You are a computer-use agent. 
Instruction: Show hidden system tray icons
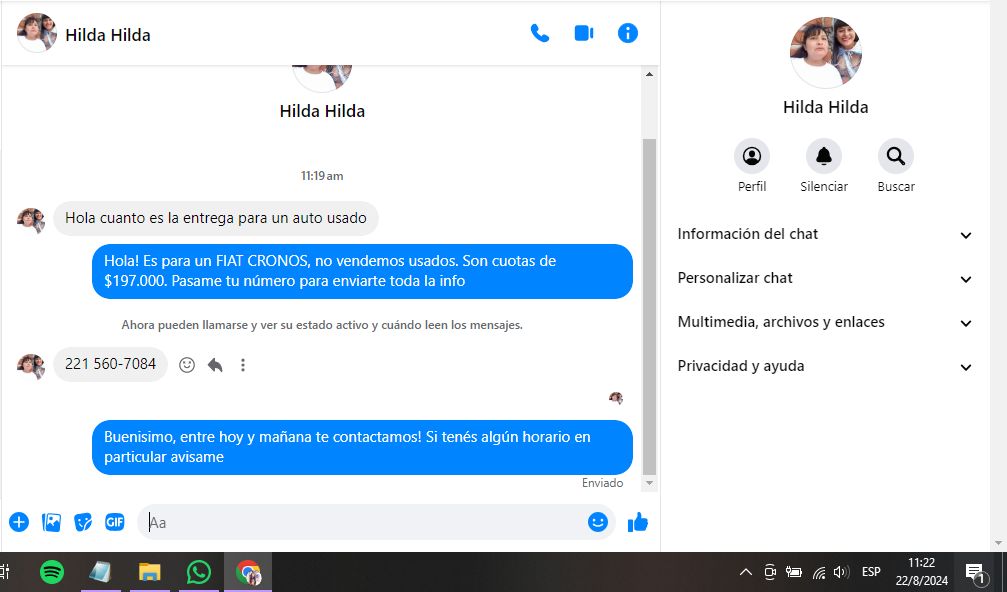pyautogui.click(x=746, y=571)
